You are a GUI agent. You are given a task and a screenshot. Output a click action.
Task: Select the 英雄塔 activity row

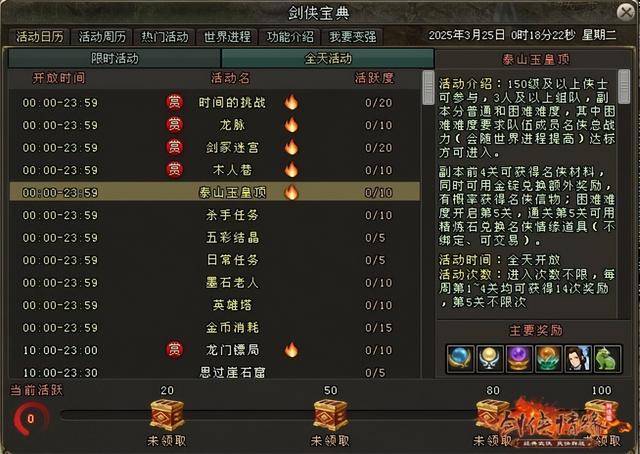215,305
